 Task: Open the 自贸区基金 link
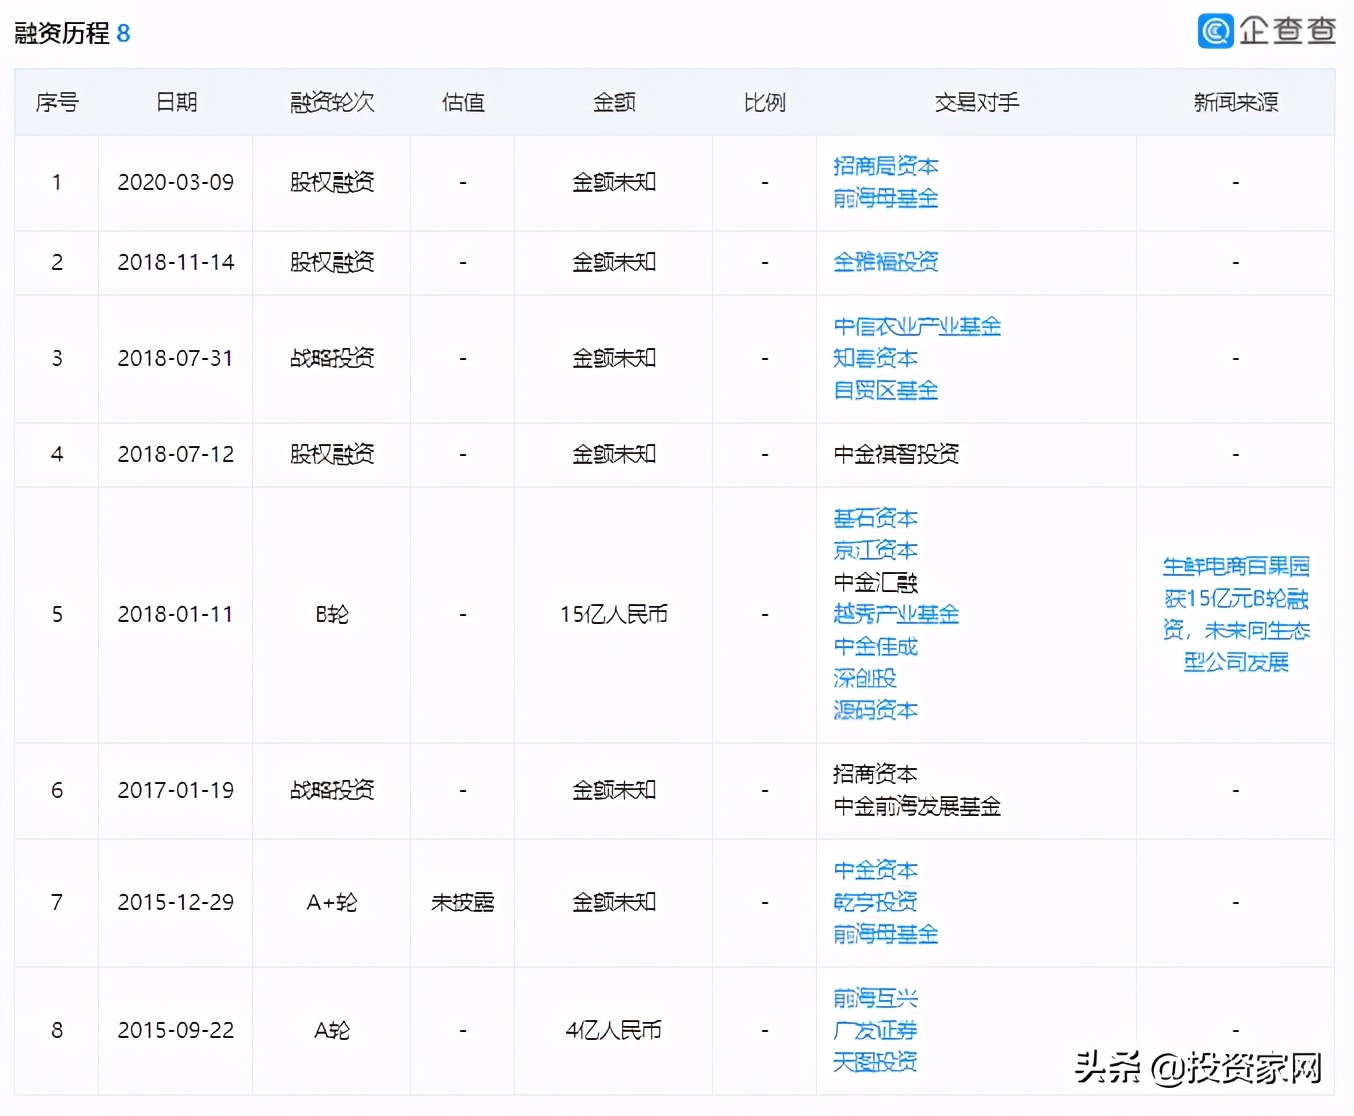(x=884, y=390)
